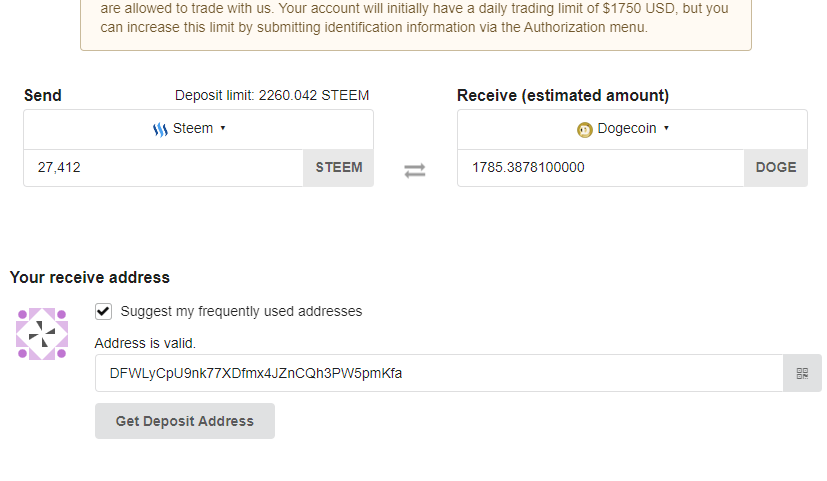Viewport: 827px width, 481px height.
Task: Click into the receive address input
Action: click(438, 373)
